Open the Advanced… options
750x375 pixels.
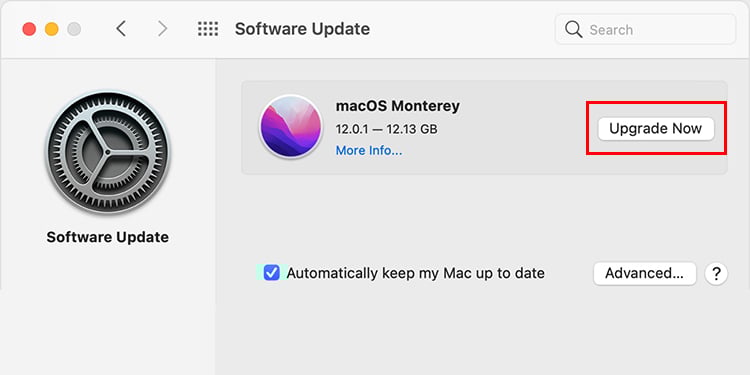coord(644,274)
